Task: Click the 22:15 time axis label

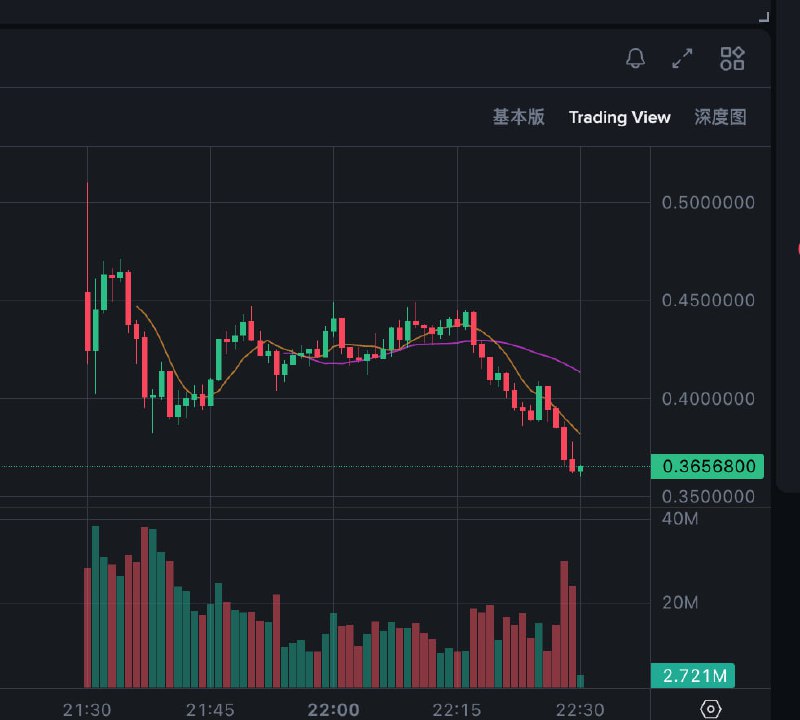Action: pyautogui.click(x=457, y=709)
